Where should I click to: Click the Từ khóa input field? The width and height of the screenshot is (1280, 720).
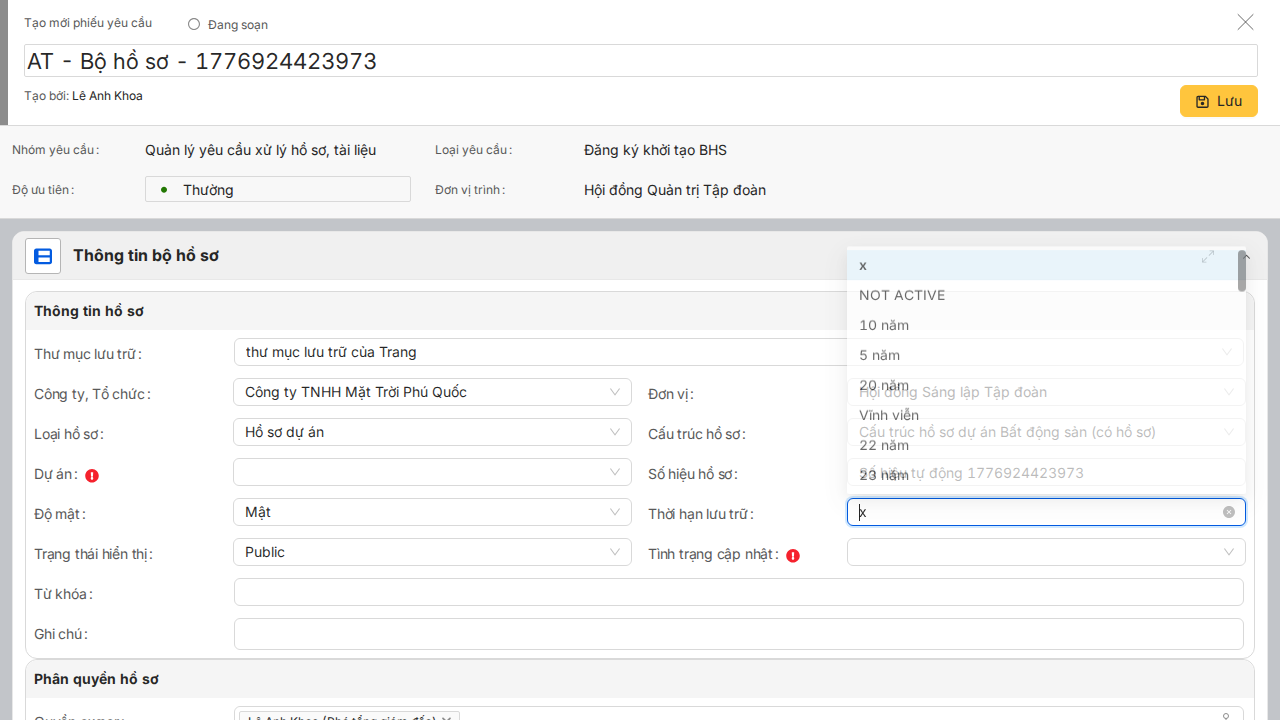[738, 592]
